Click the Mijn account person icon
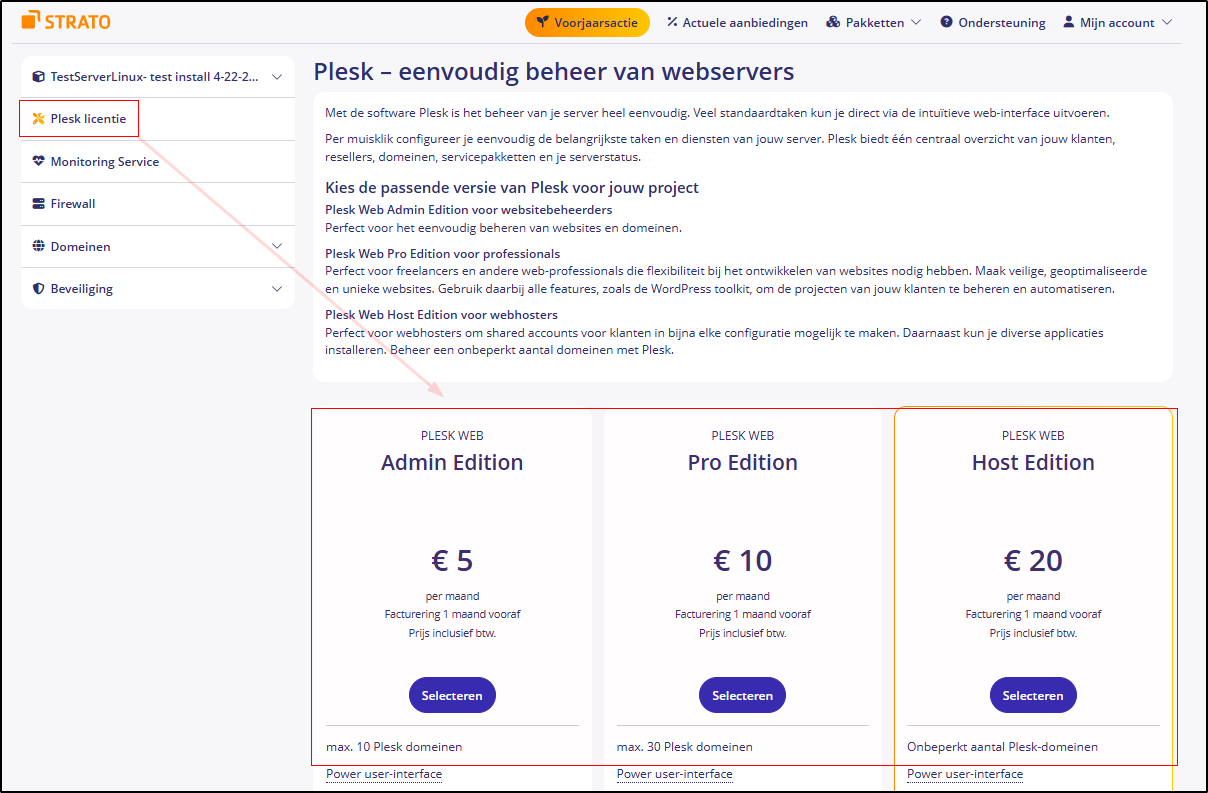Screen dimensions: 1208x793 click(x=1068, y=22)
